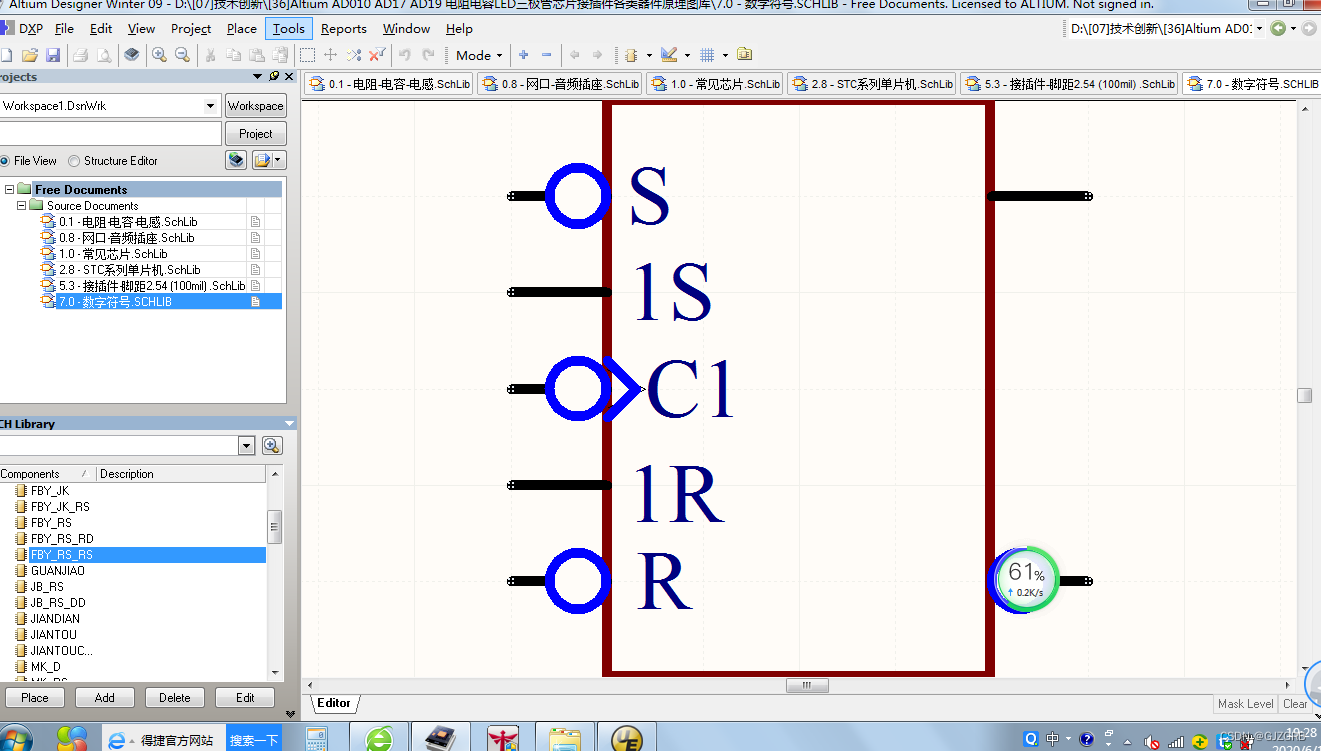Open the Workspace1.DsnWrk dropdown
Image resolution: width=1321 pixels, height=751 pixels.
(210, 106)
